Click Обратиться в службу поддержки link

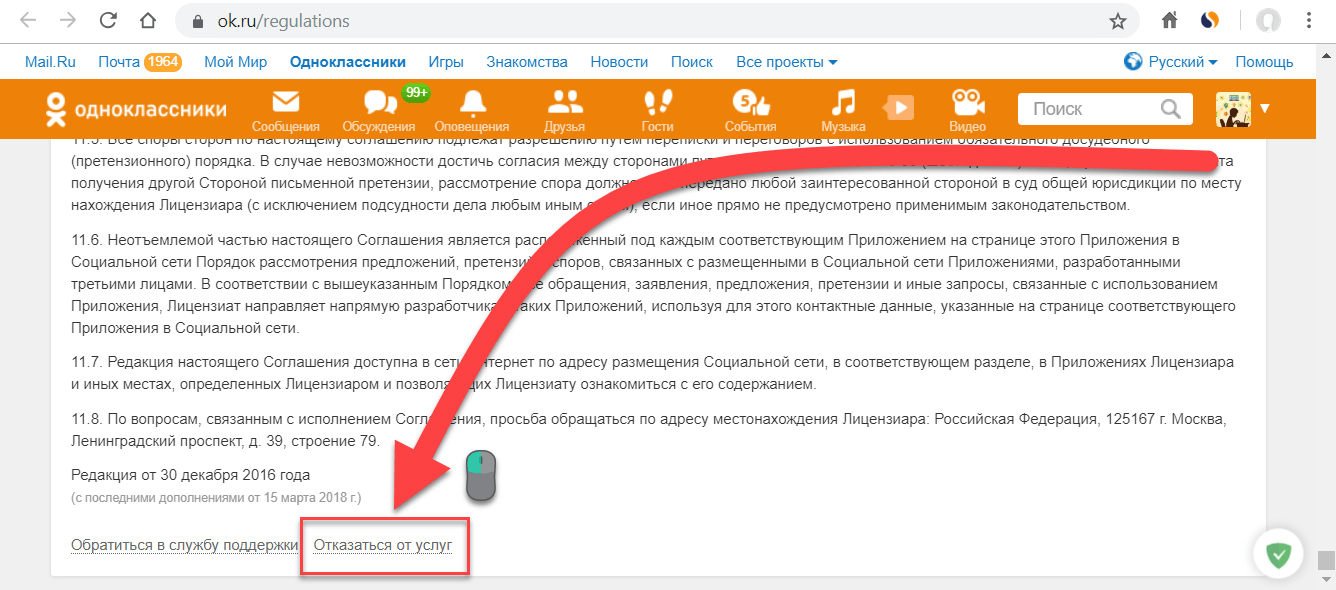(x=185, y=545)
